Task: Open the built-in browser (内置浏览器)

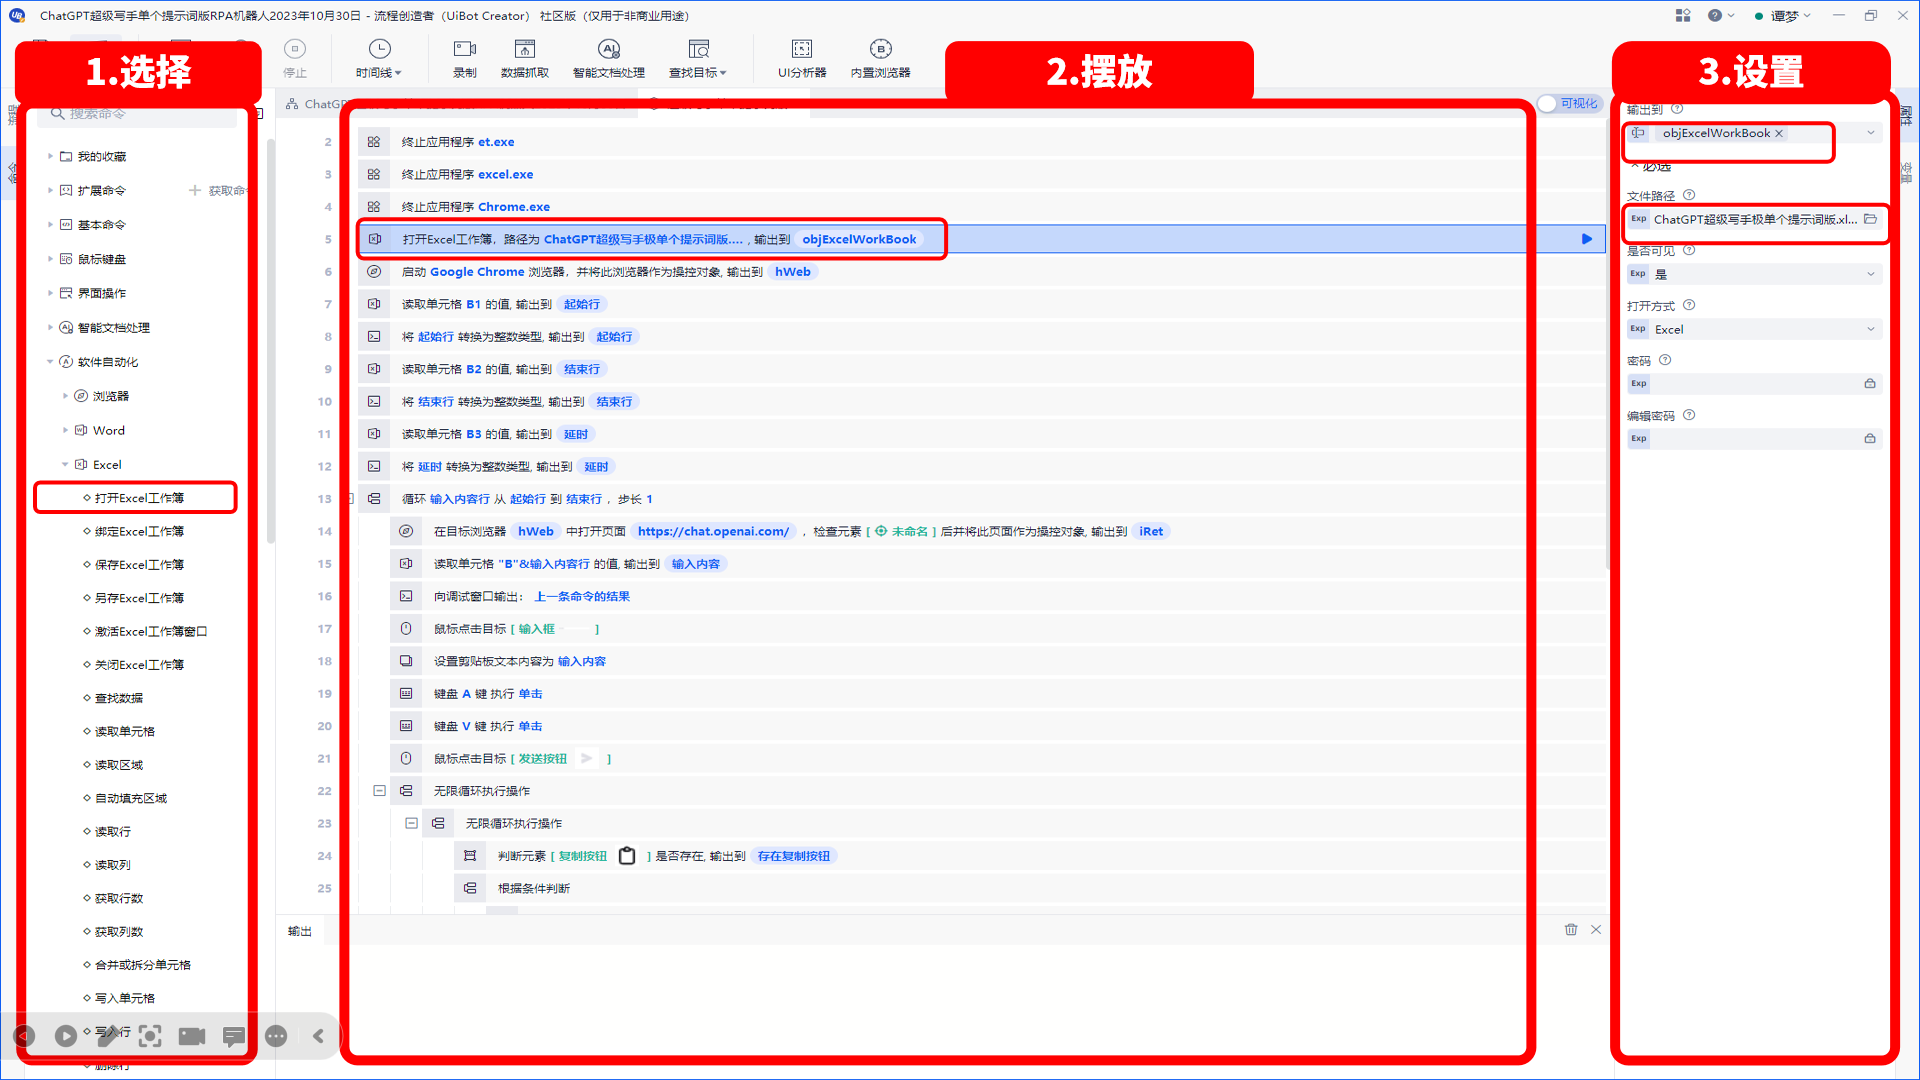Action: pos(880,58)
